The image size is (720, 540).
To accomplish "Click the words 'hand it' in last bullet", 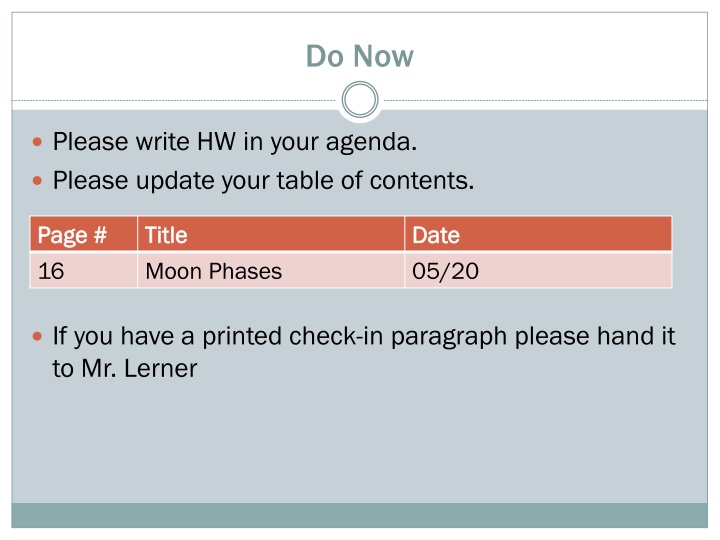I will pos(636,336).
